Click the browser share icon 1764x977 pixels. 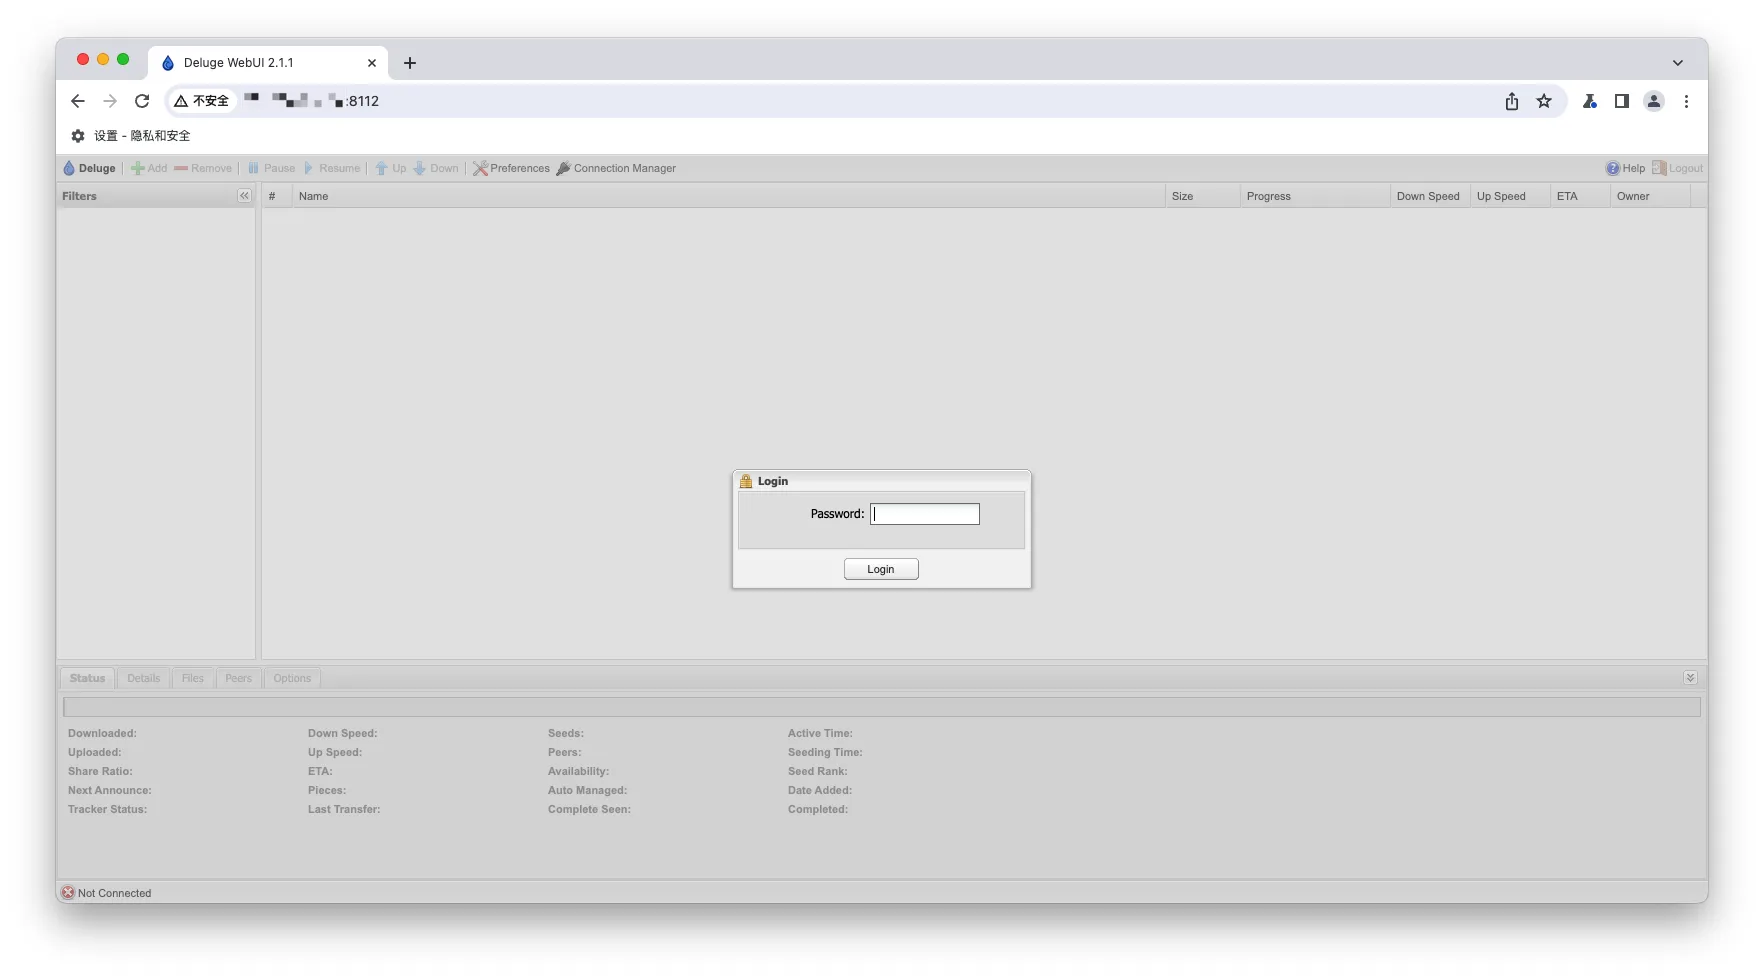tap(1512, 101)
